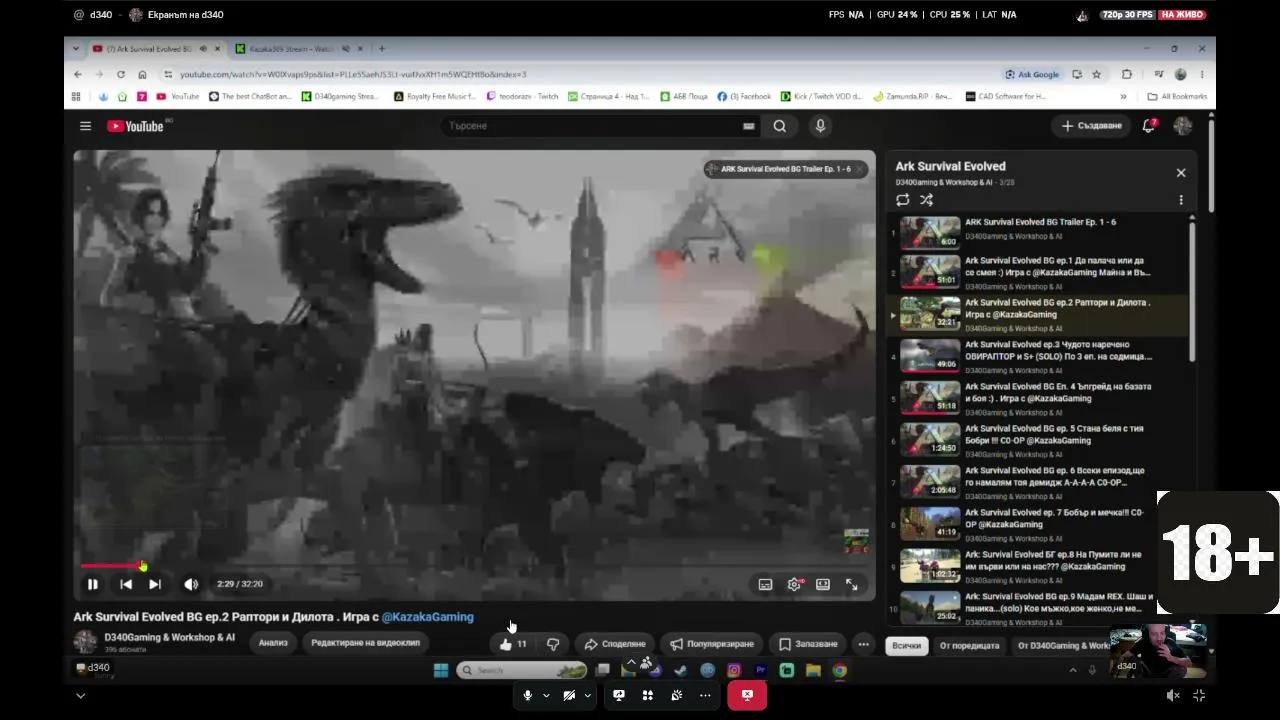Open the D340gaming Stream bookmark
Viewport: 1280px width, 720px height.
[x=340, y=97]
